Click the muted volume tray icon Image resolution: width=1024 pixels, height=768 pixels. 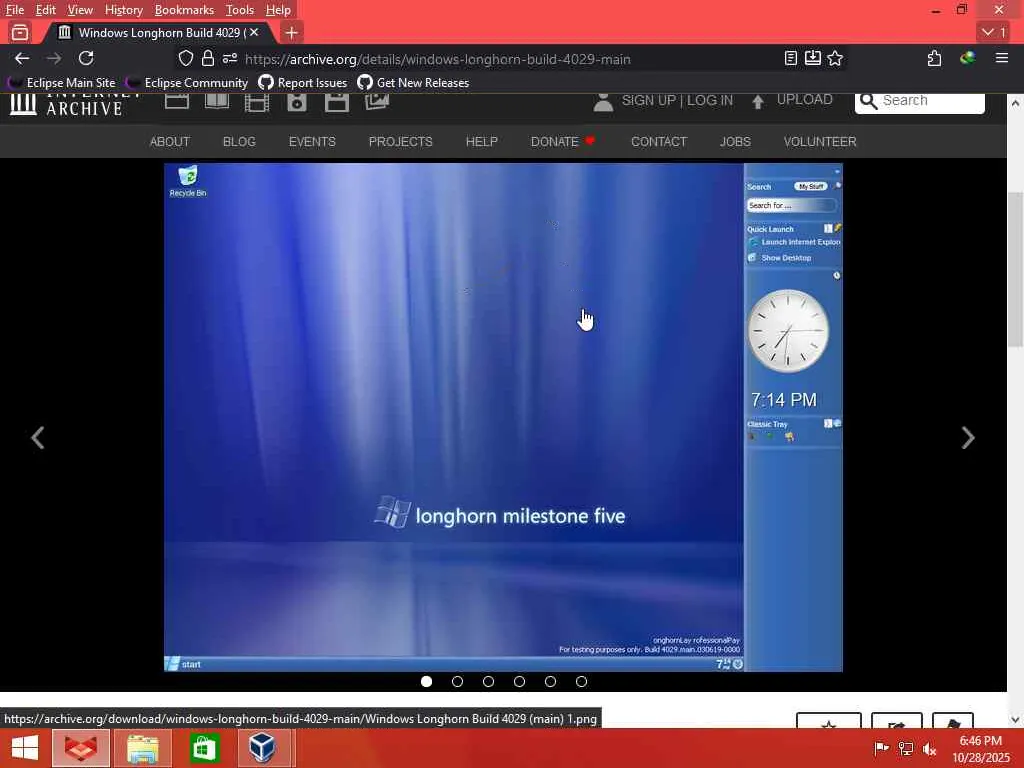(x=929, y=748)
